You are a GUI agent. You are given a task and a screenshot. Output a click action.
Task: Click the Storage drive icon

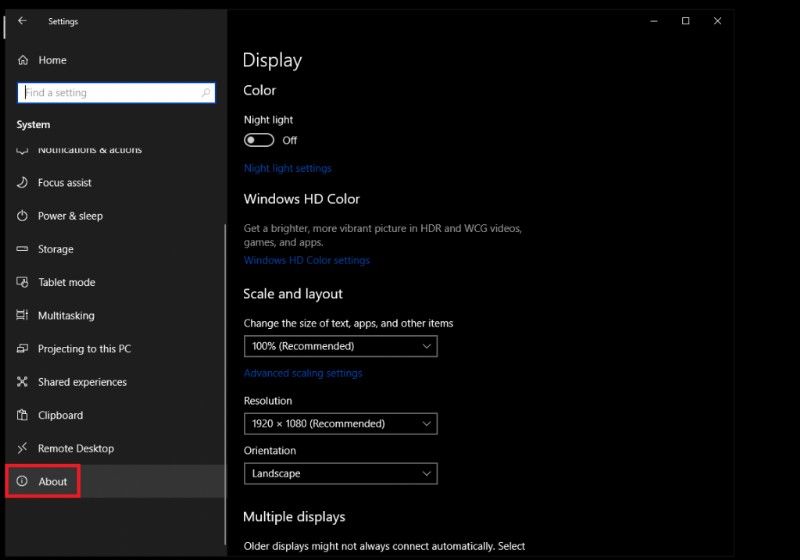pyautogui.click(x=22, y=249)
